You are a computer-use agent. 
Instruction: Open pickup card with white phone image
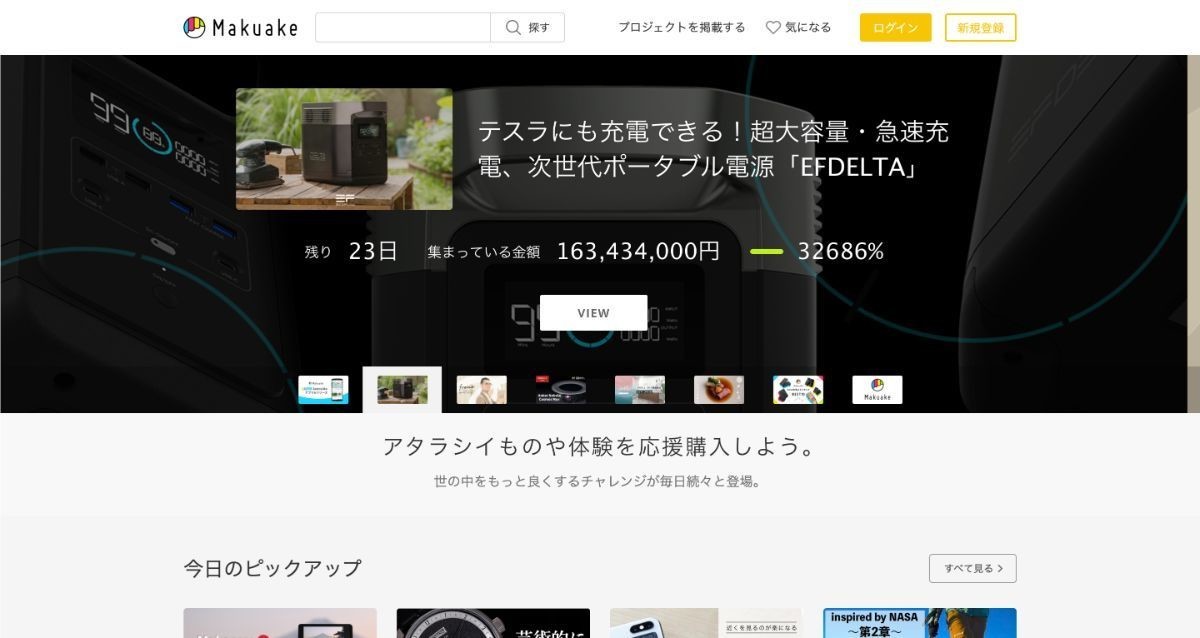[706, 623]
